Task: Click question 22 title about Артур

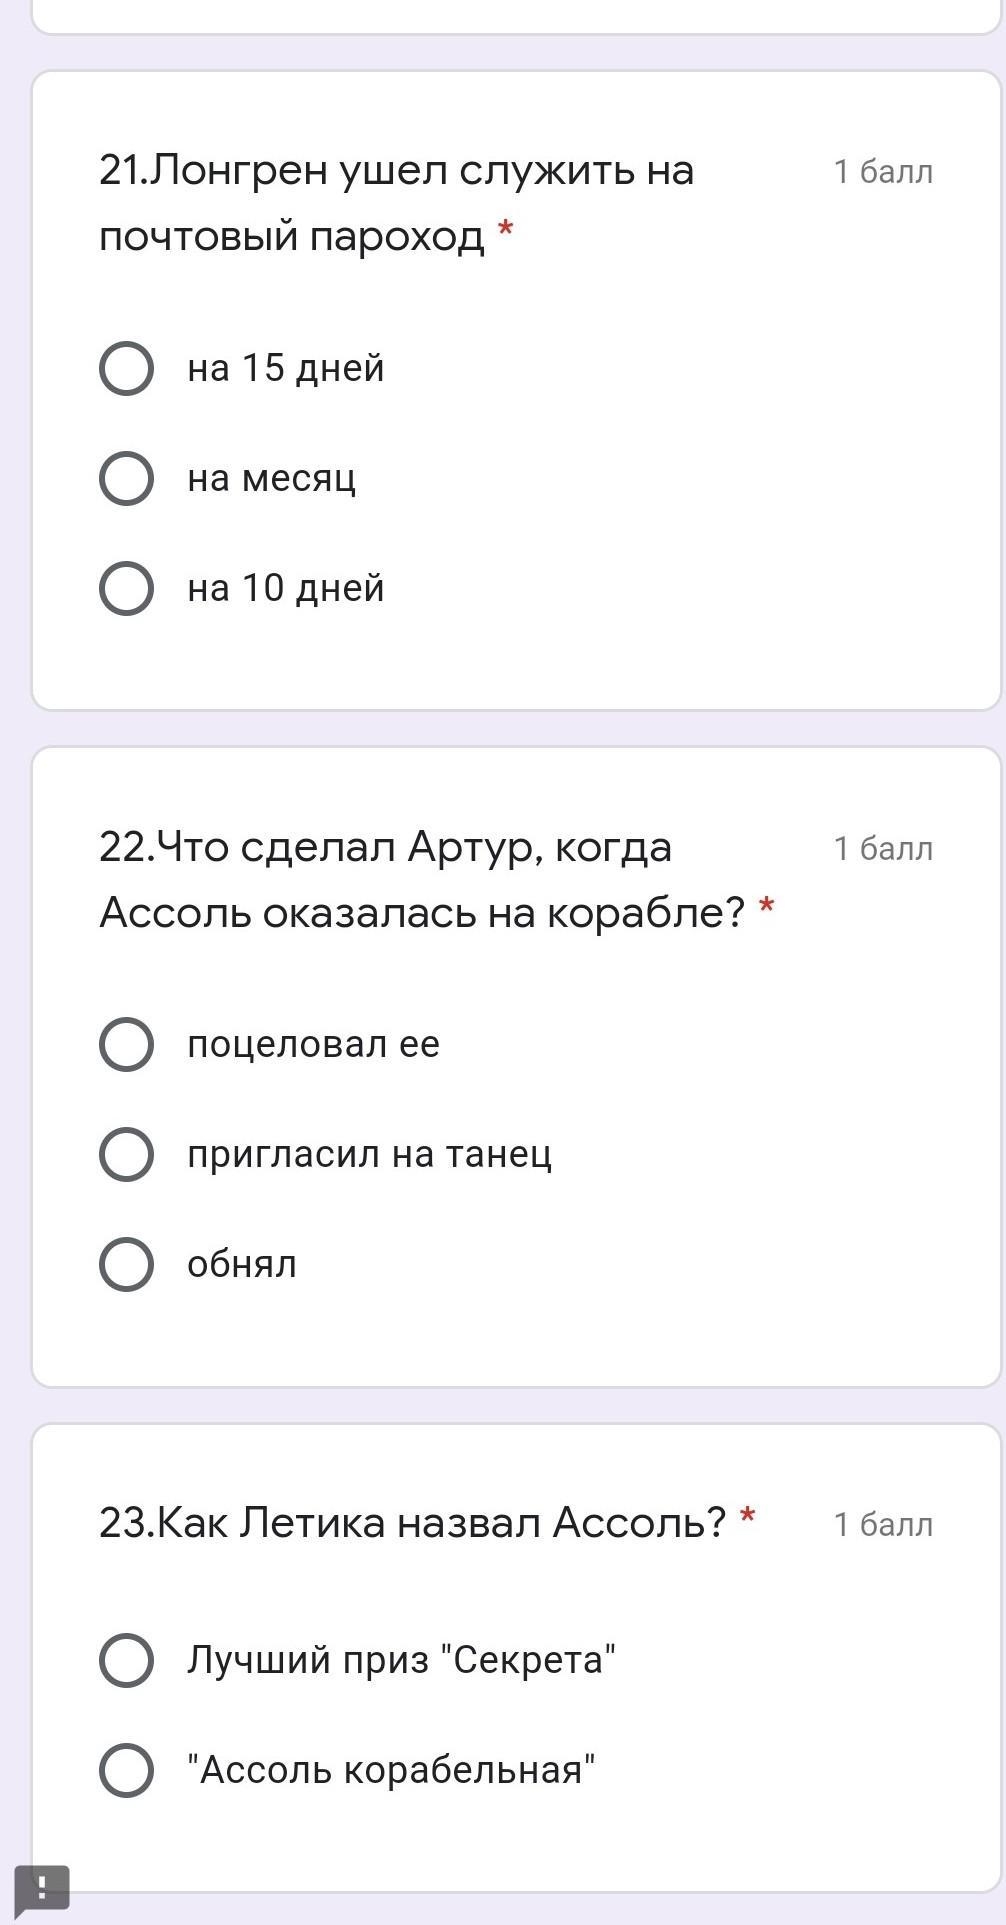Action: [420, 879]
